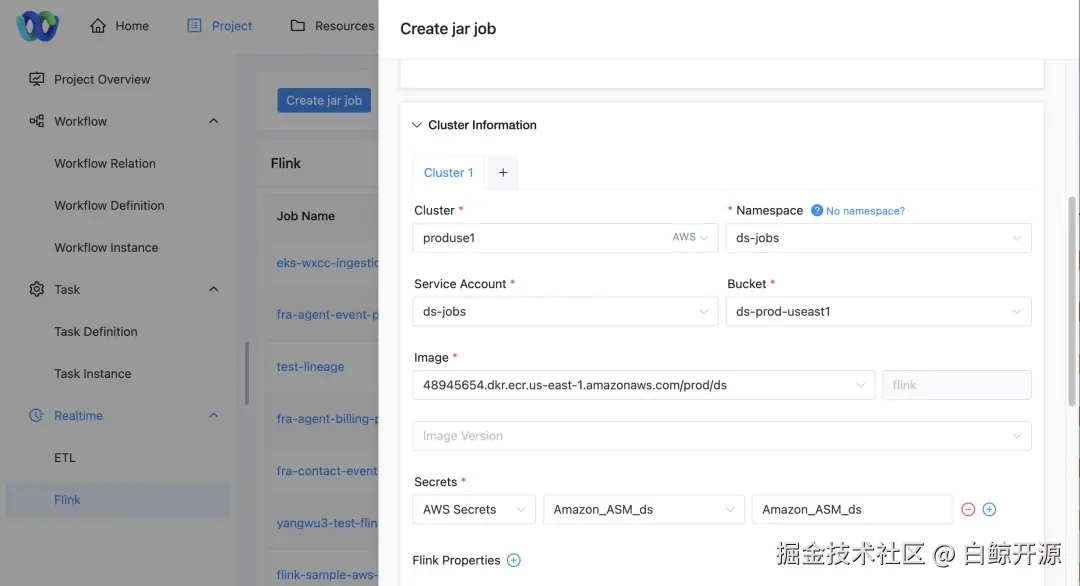Collapse the Task sidebar group
Viewport: 1080px width, 586px height.
tap(214, 289)
